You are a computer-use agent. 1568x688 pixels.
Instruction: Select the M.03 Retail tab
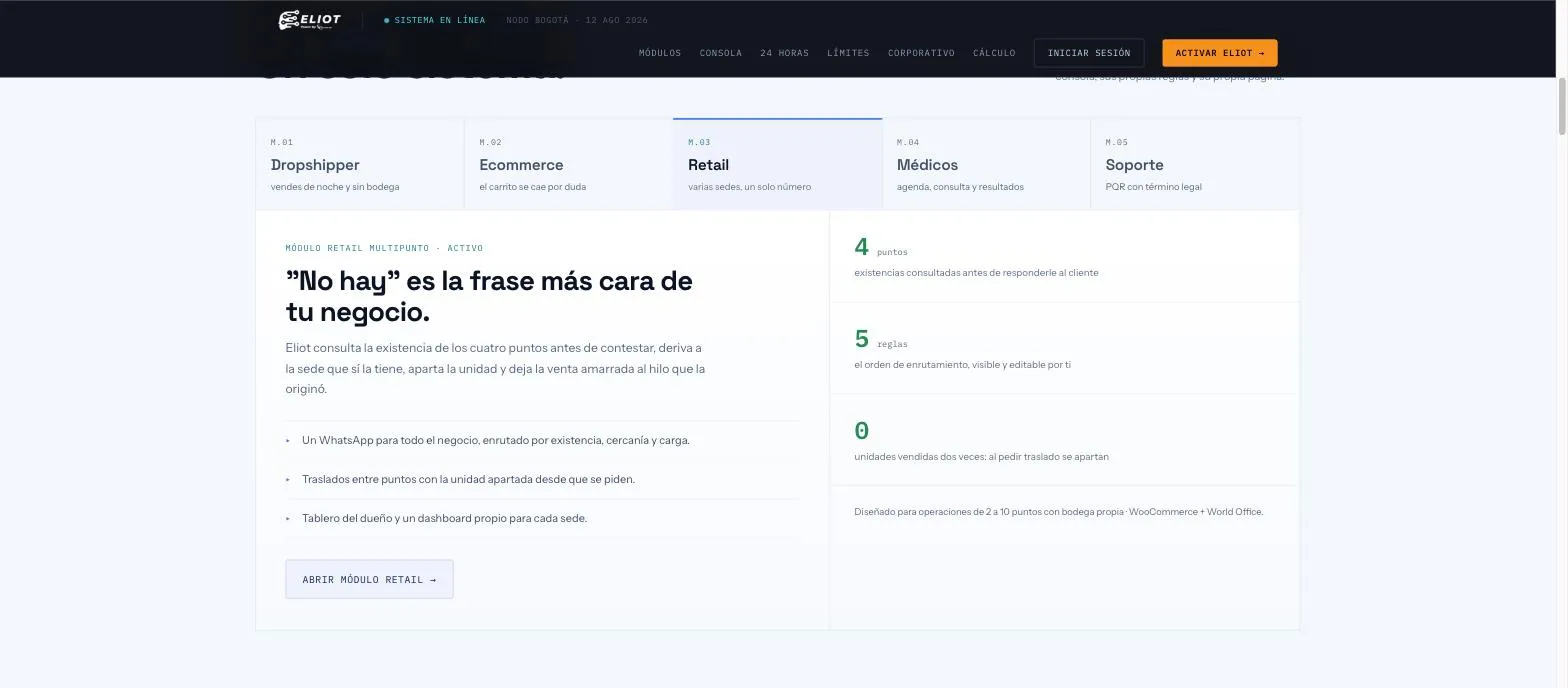[777, 164]
